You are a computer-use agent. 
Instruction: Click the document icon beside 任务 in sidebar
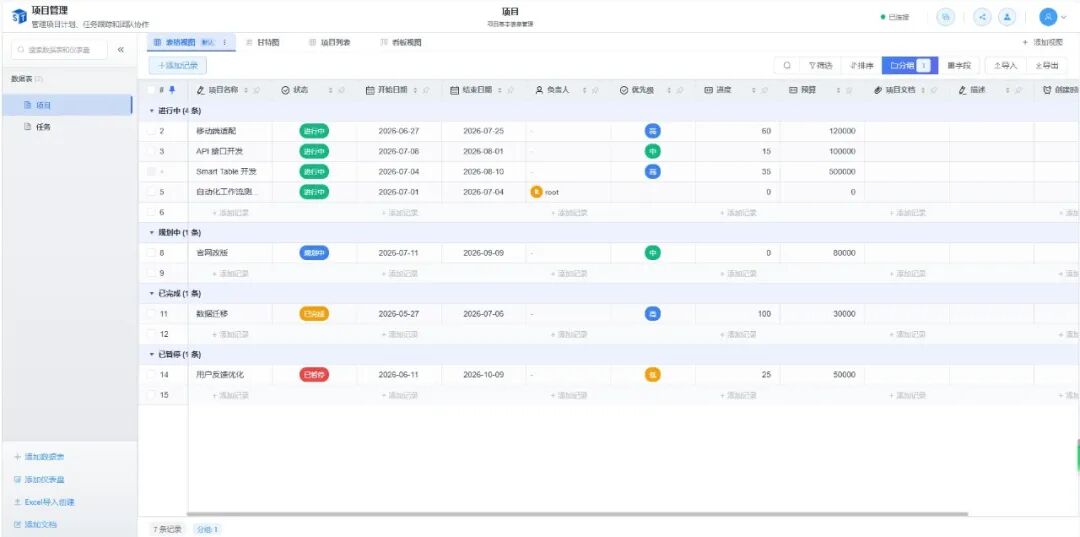point(28,127)
